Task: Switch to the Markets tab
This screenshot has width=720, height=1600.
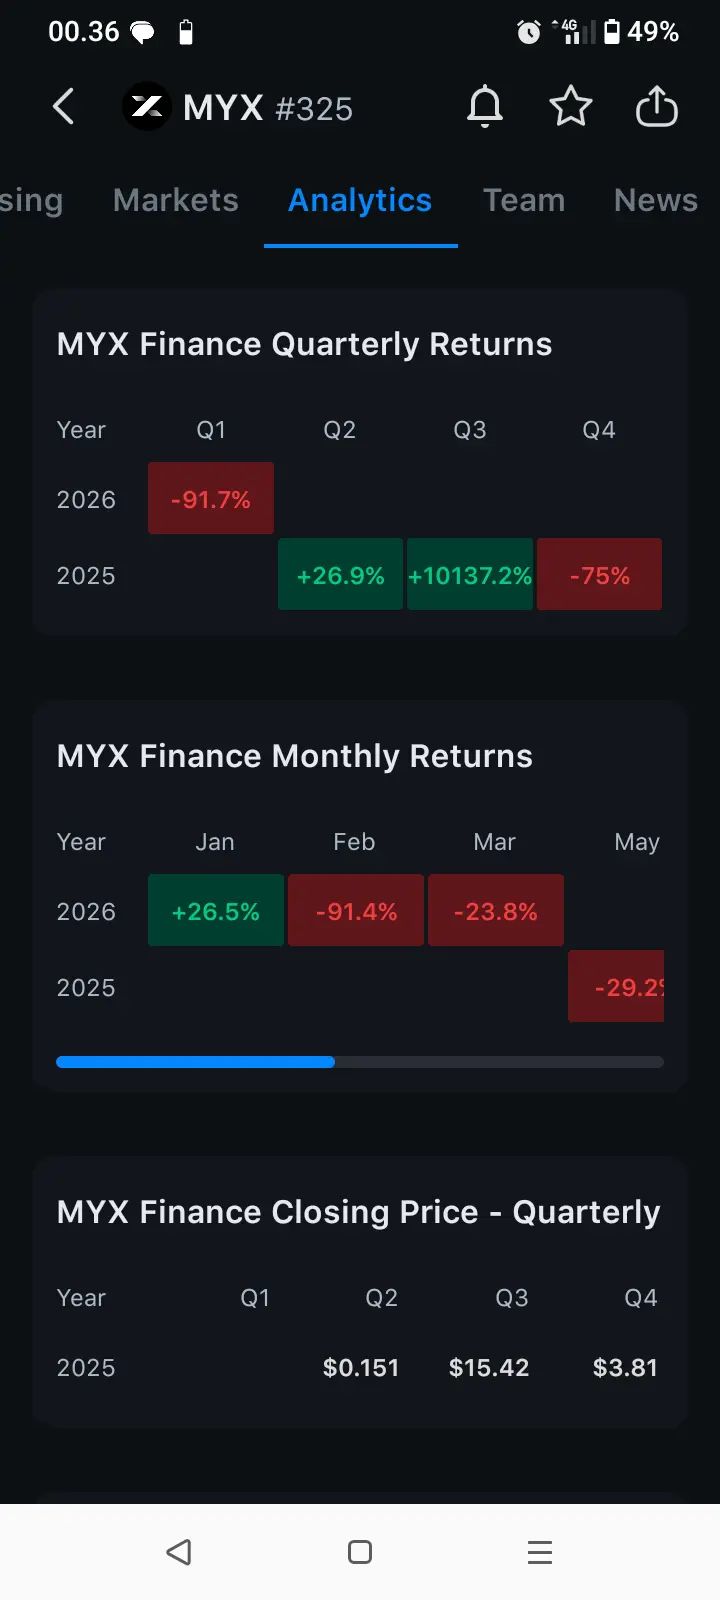Action: (176, 201)
